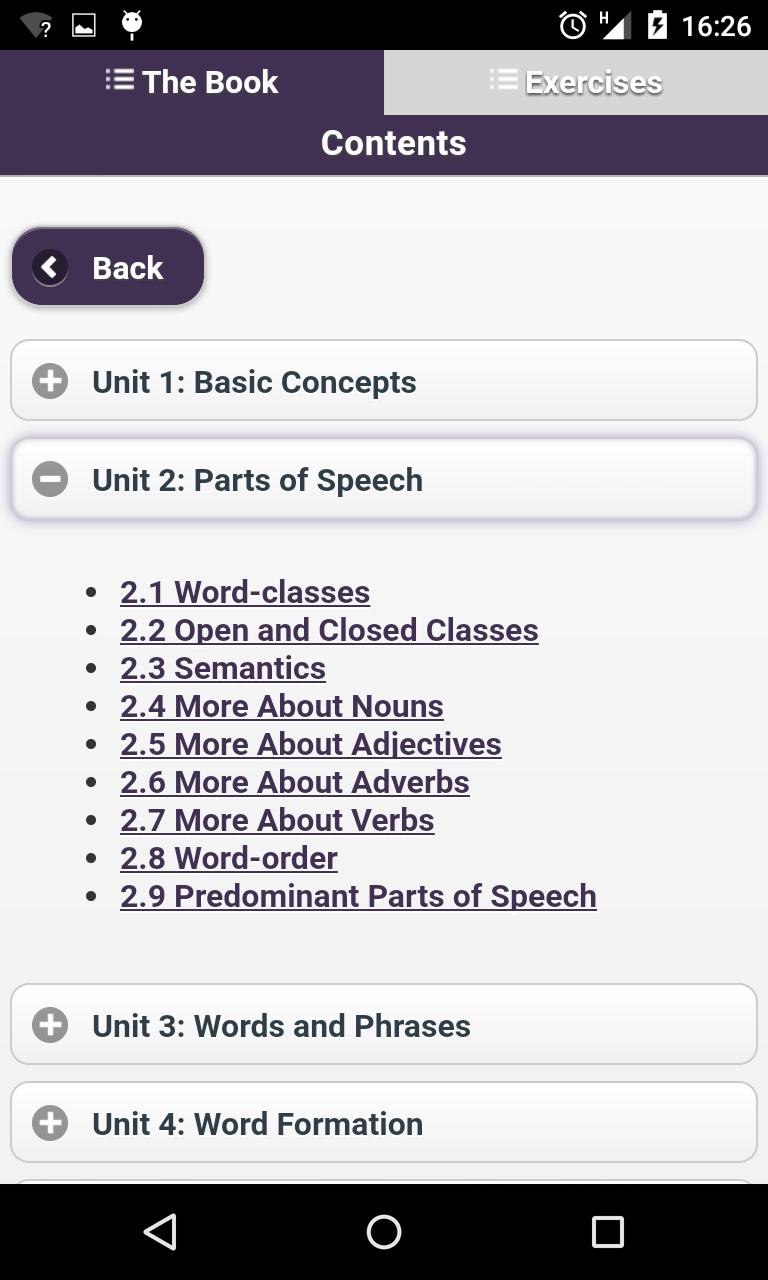The image size is (768, 1280).
Task: Expand Unit 3: Words and Phrases
Action: (x=384, y=1024)
